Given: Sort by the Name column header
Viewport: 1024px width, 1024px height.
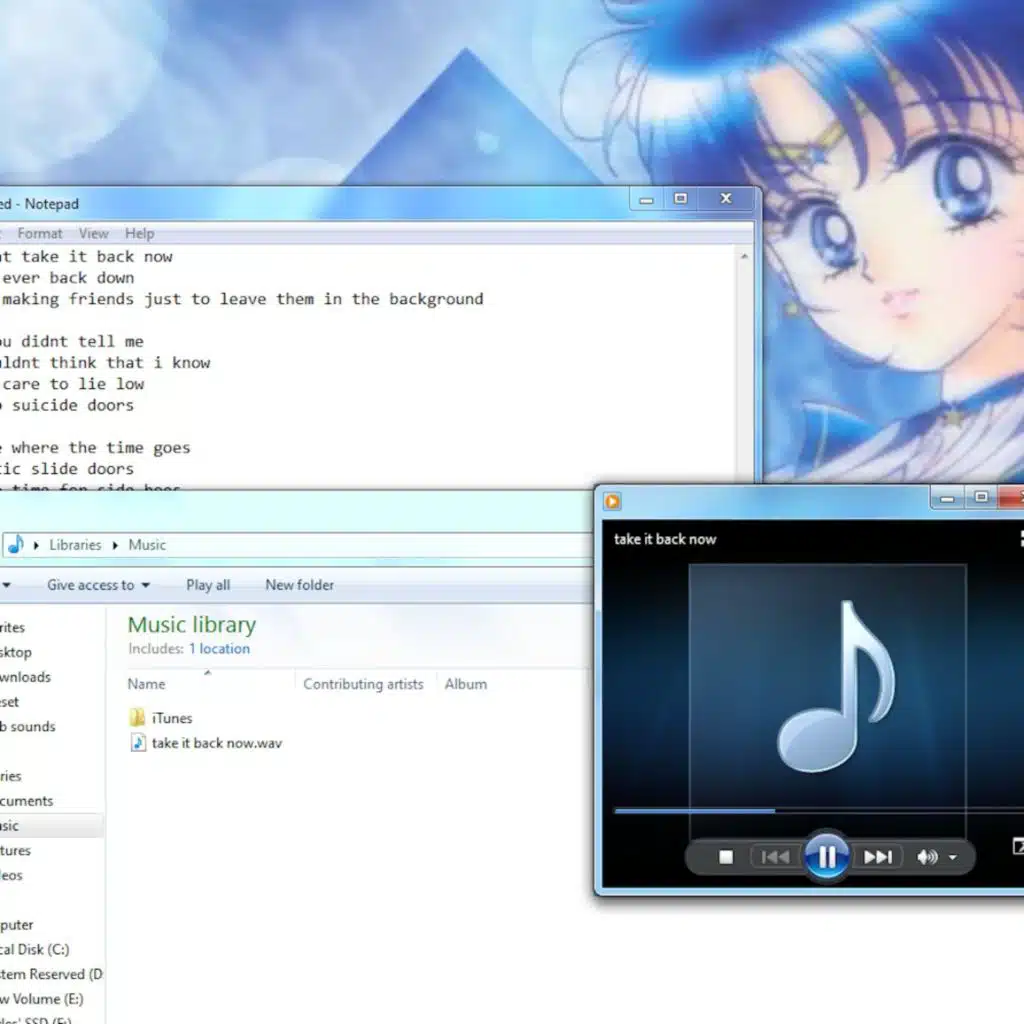Looking at the screenshot, I should coord(146,684).
